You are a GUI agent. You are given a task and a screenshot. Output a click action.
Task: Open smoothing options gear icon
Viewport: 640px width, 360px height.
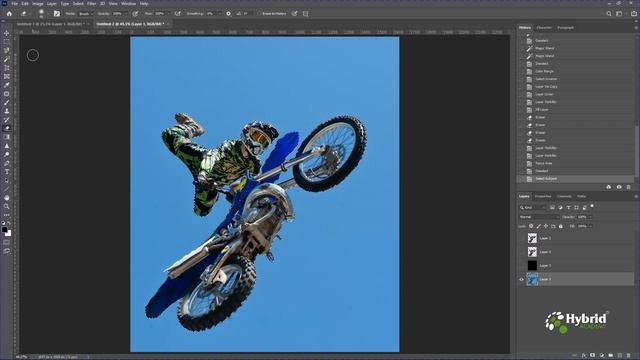(x=228, y=13)
